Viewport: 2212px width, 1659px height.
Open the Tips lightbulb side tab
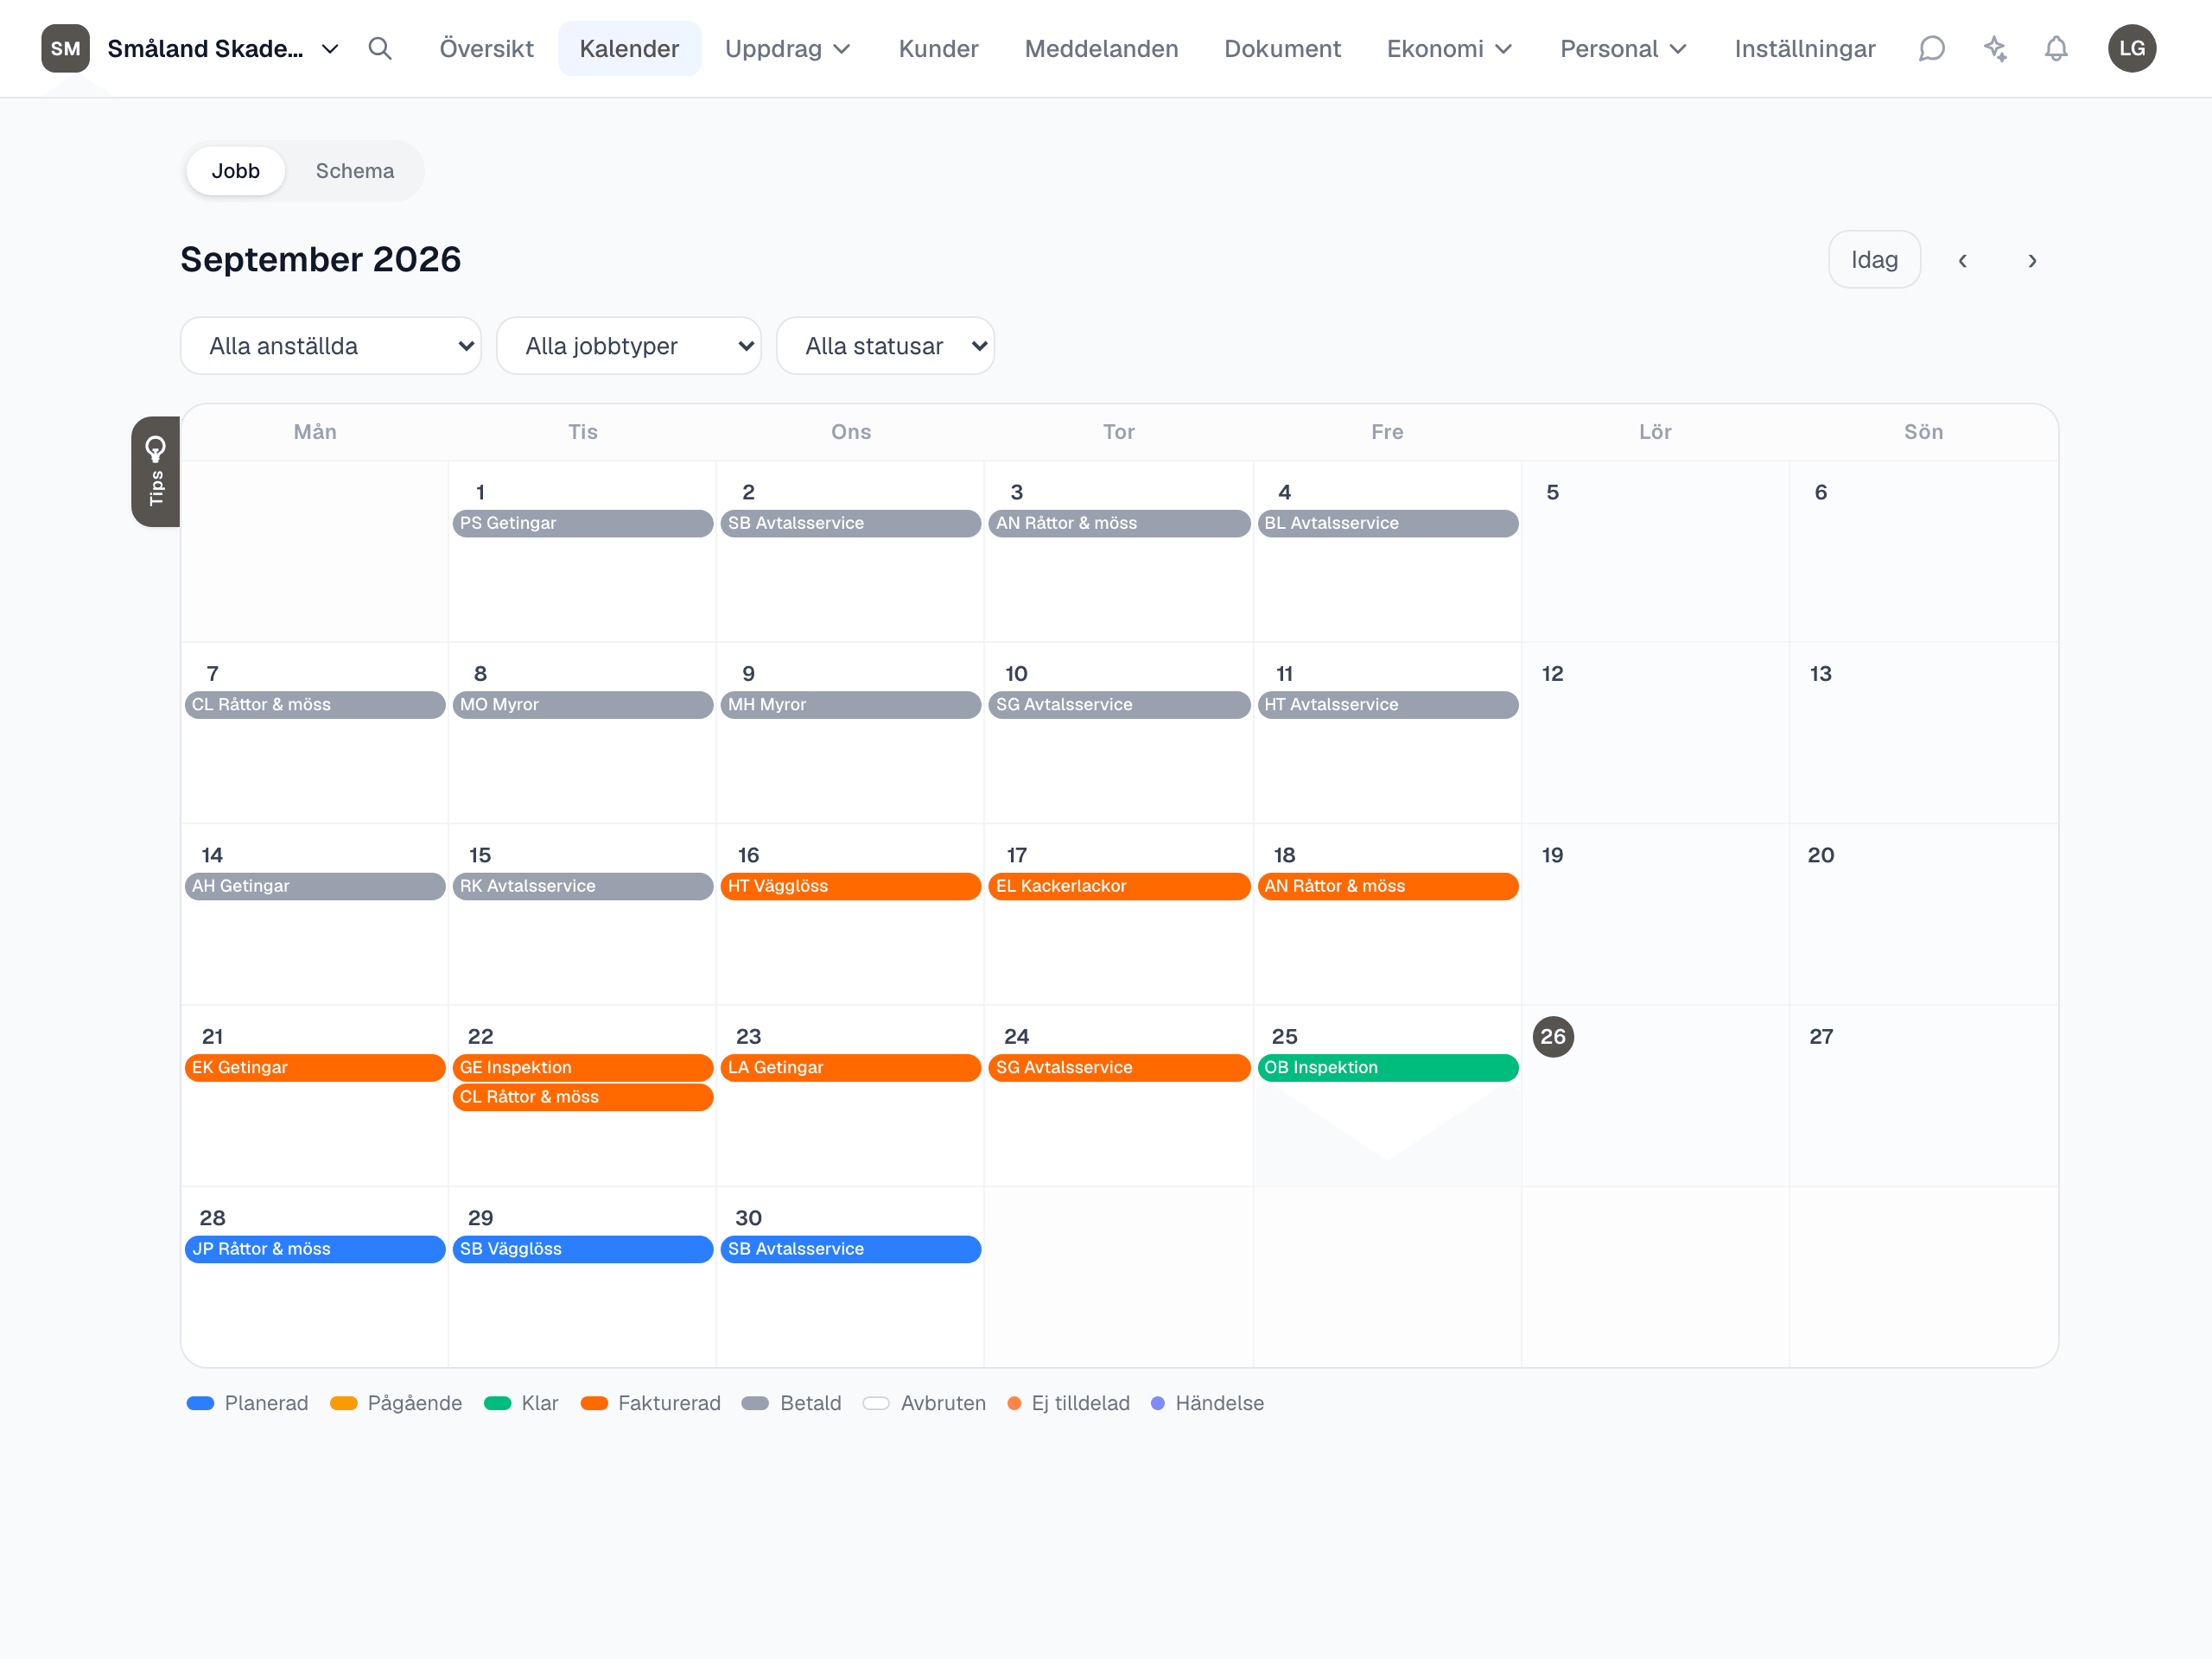coord(155,471)
